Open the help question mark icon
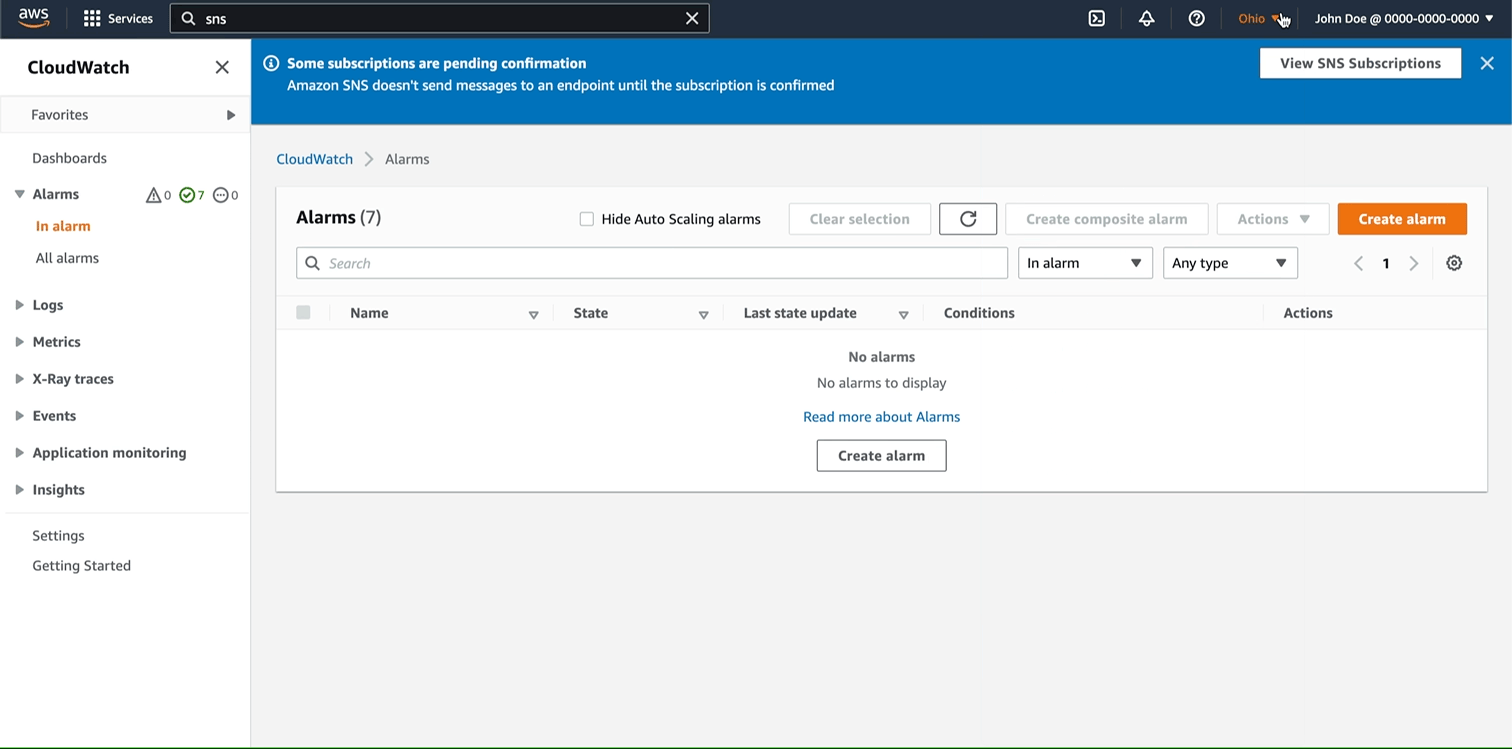The width and height of the screenshot is (1512, 749). click(1196, 18)
